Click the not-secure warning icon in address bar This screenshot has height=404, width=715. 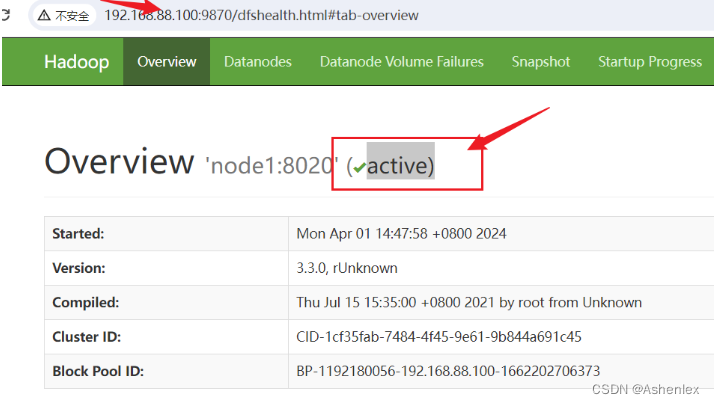pos(44,16)
